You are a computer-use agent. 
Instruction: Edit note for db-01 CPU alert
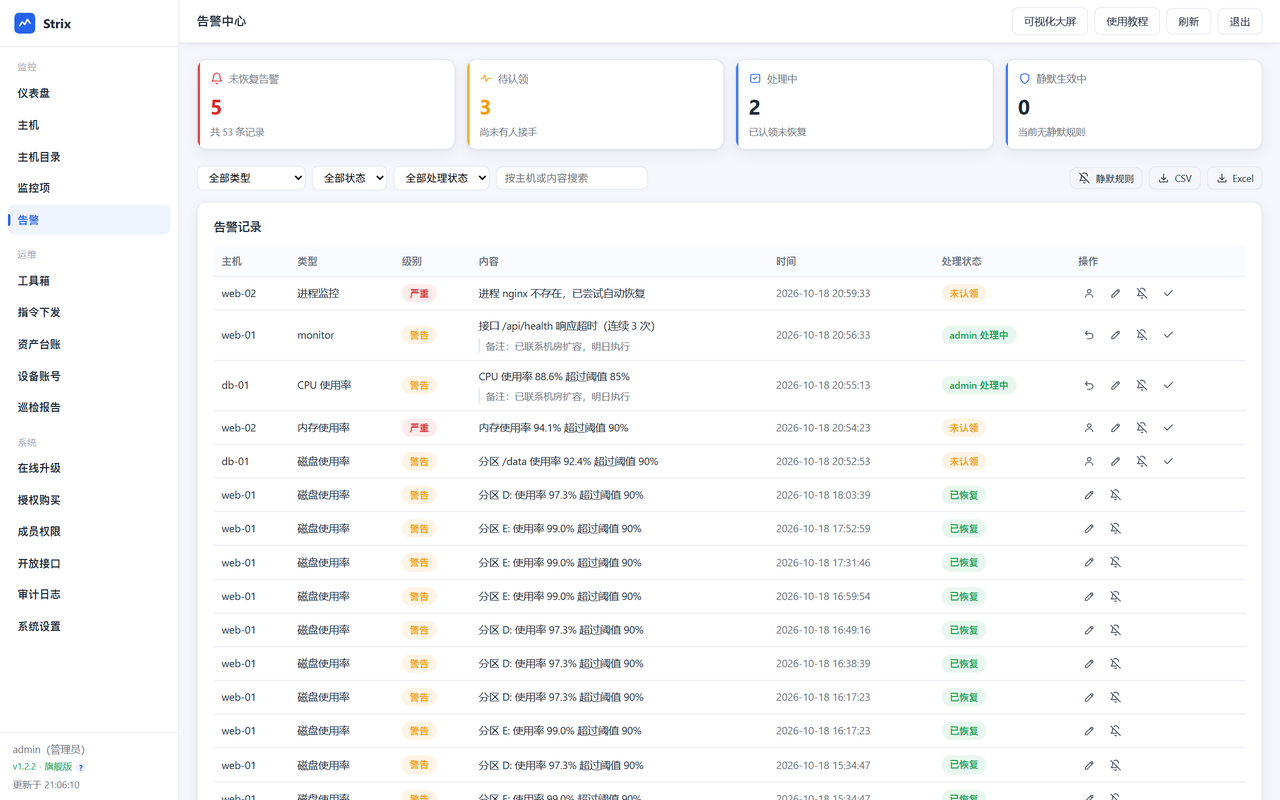[1115, 385]
